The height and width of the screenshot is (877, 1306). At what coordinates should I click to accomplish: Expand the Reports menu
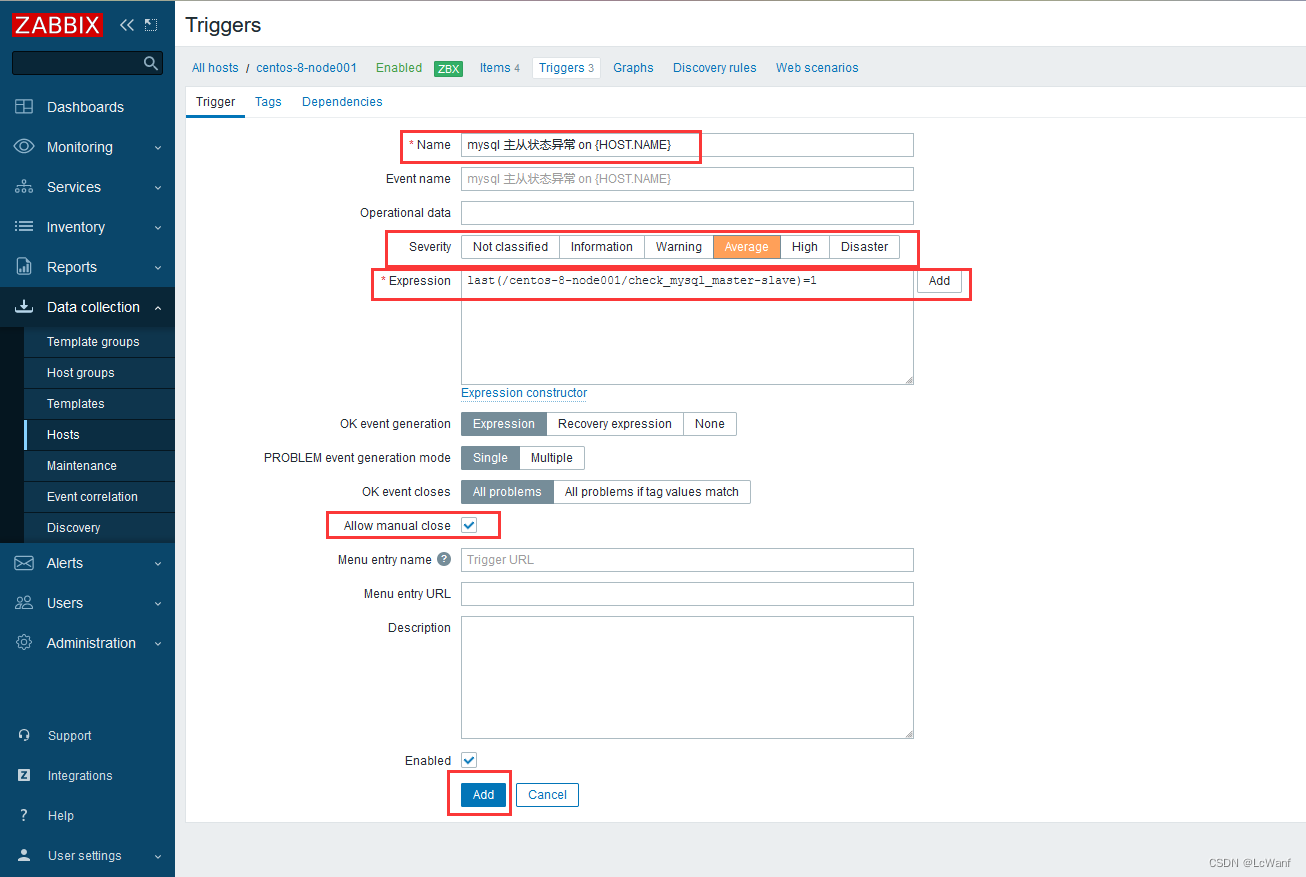point(158,267)
